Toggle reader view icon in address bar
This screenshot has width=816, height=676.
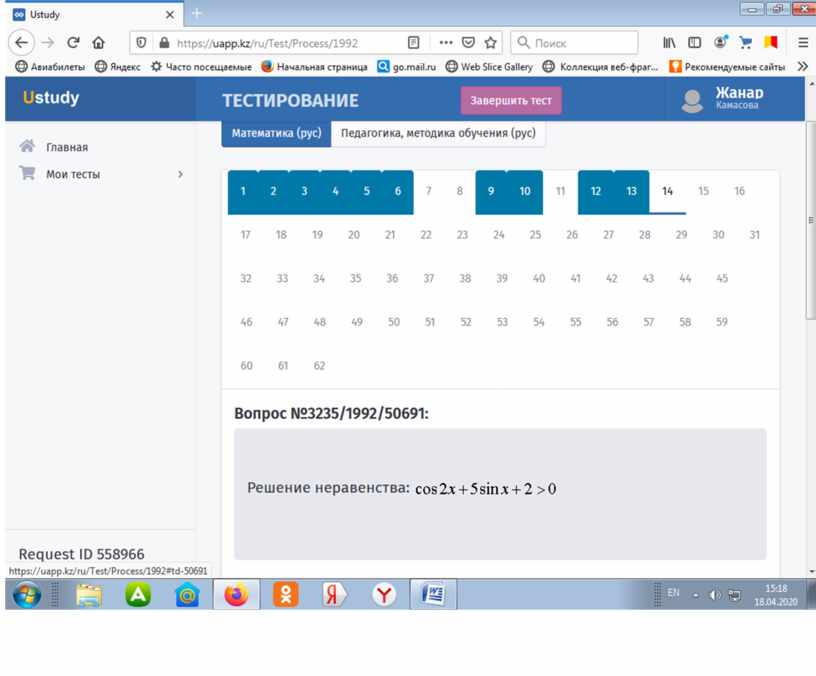coord(413,43)
